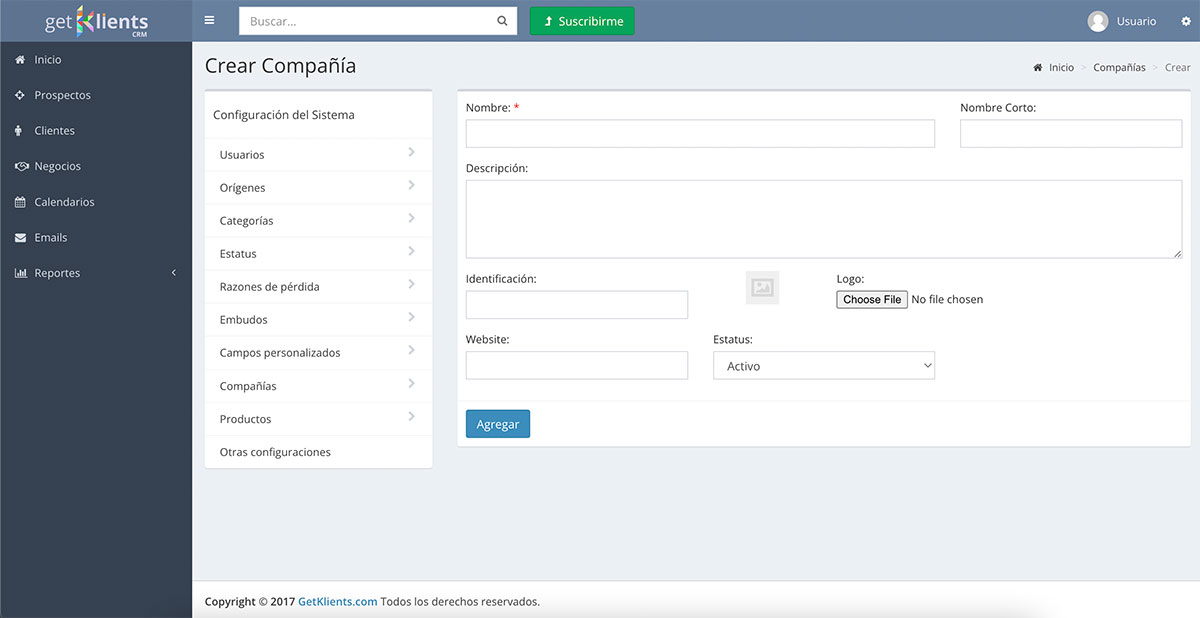Open the GetKlients.com footer link

(337, 602)
